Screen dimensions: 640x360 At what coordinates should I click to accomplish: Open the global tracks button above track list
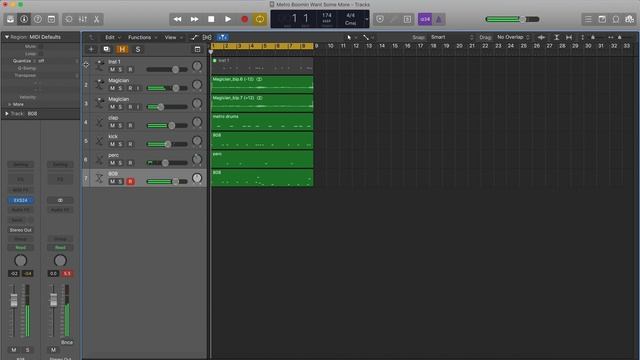[x=198, y=49]
